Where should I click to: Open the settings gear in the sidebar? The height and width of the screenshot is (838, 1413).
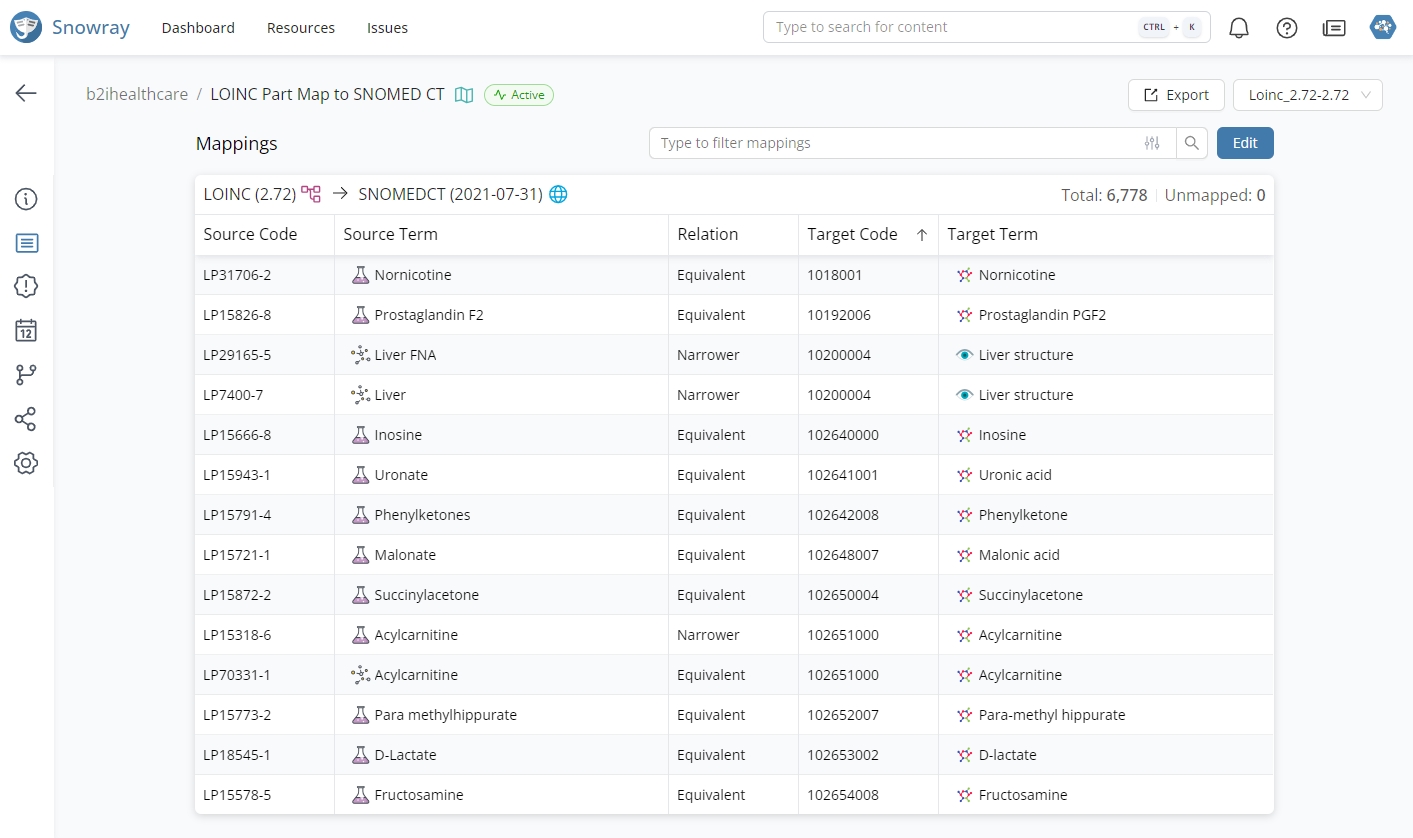pos(26,463)
